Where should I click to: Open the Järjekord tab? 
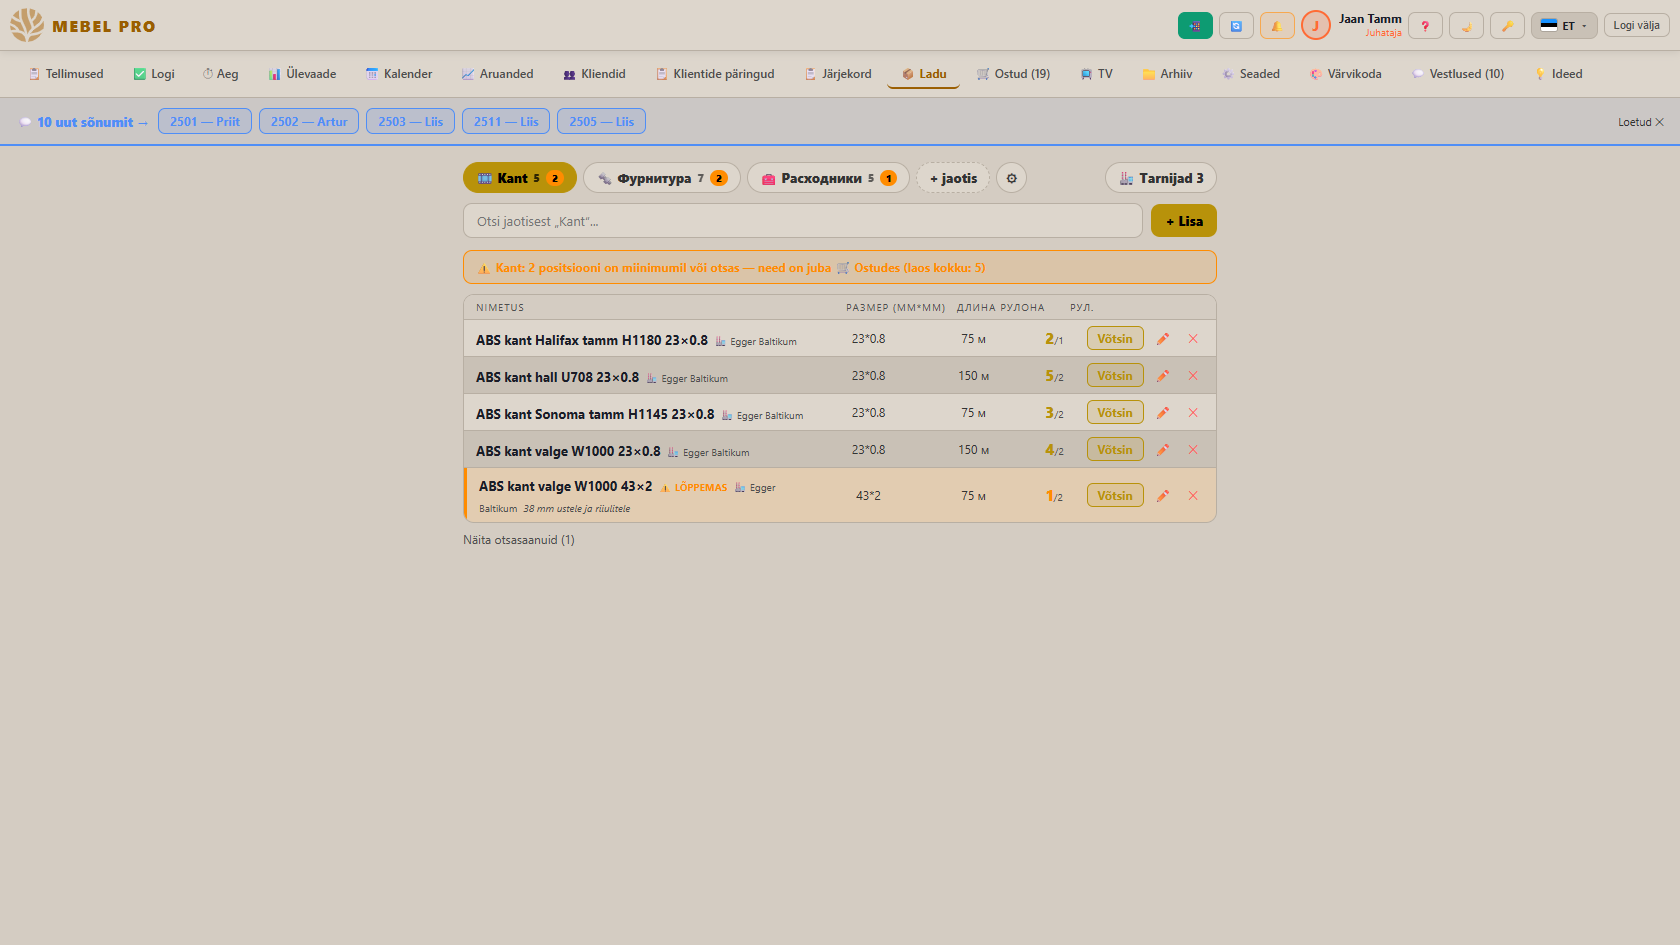(838, 74)
